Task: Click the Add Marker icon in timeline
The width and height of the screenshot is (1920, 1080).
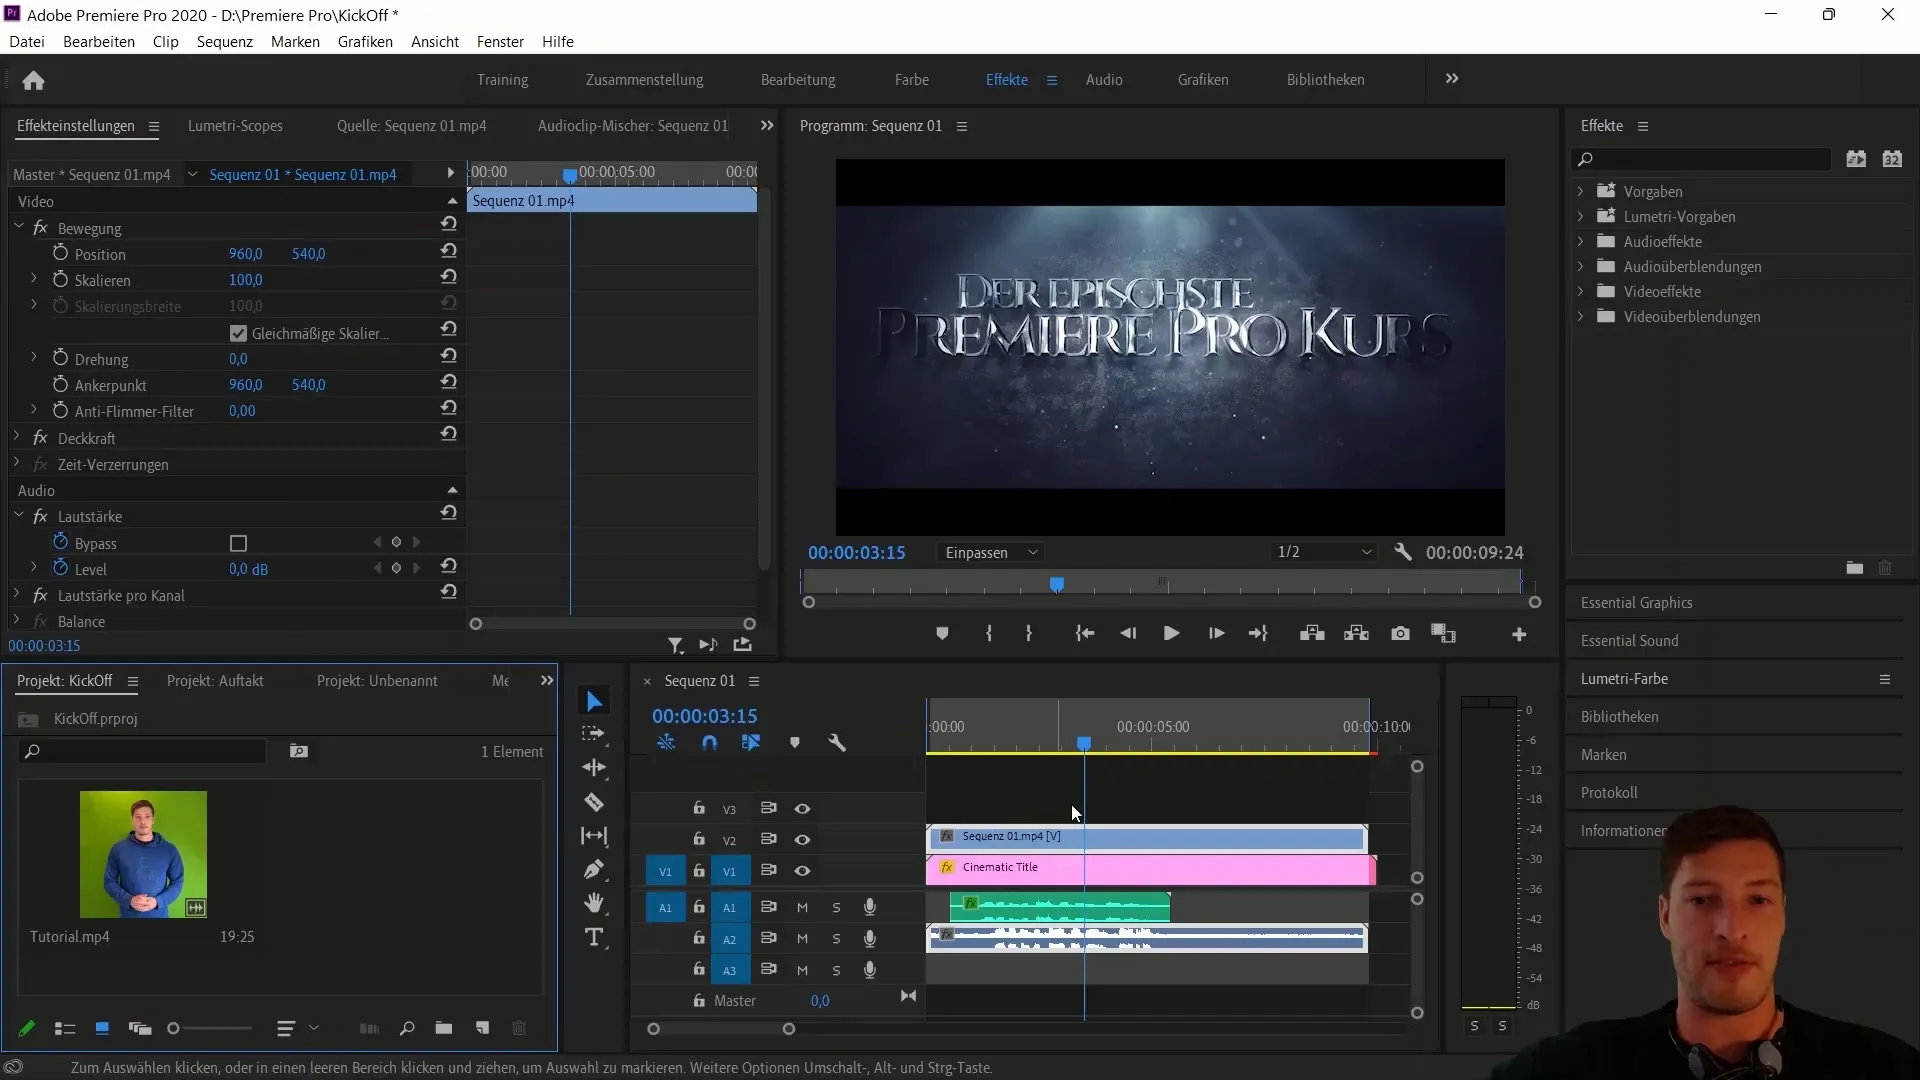Action: 794,742
